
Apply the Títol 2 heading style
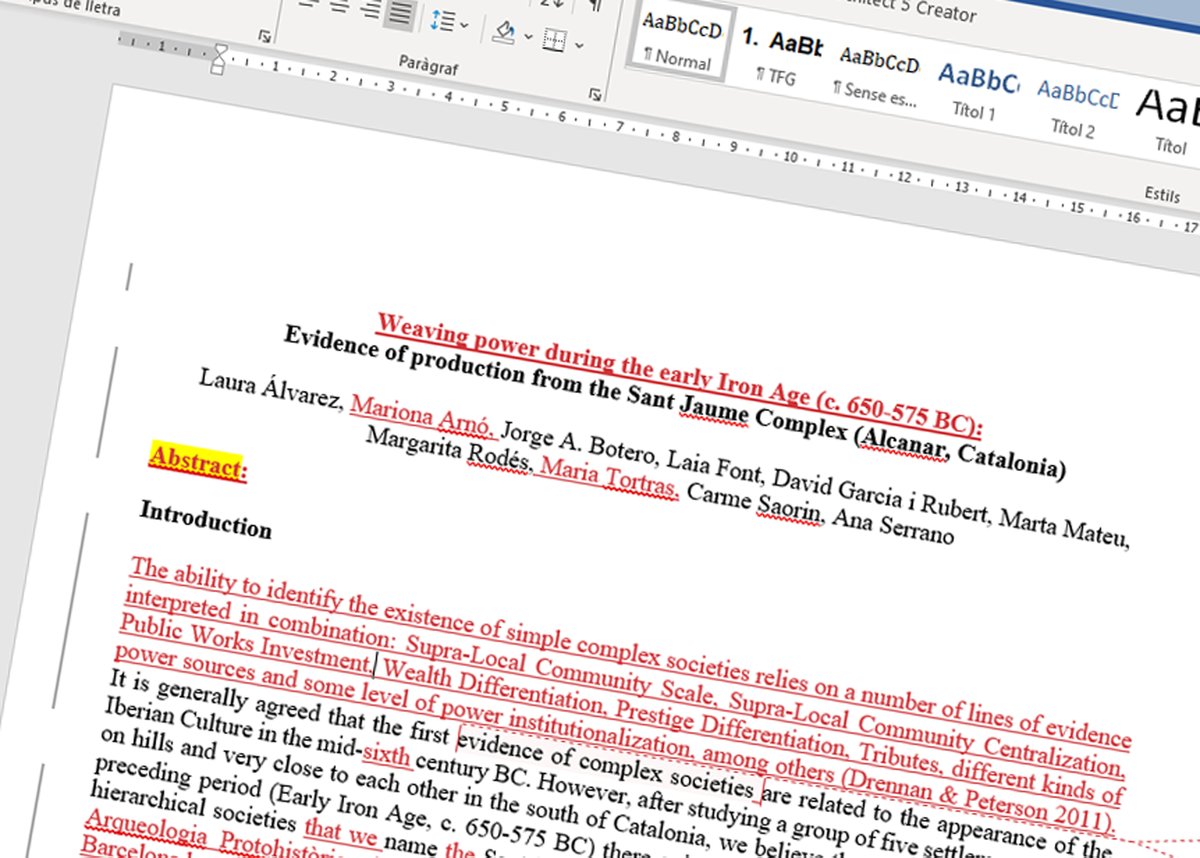[1076, 108]
